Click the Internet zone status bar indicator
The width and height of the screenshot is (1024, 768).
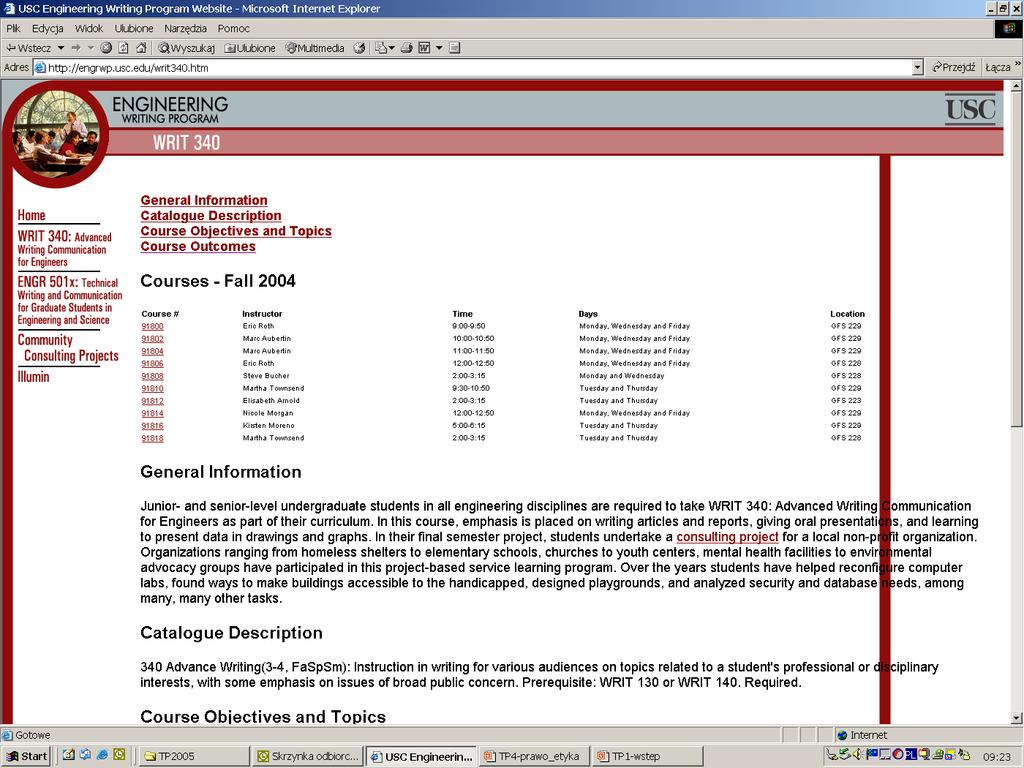862,735
